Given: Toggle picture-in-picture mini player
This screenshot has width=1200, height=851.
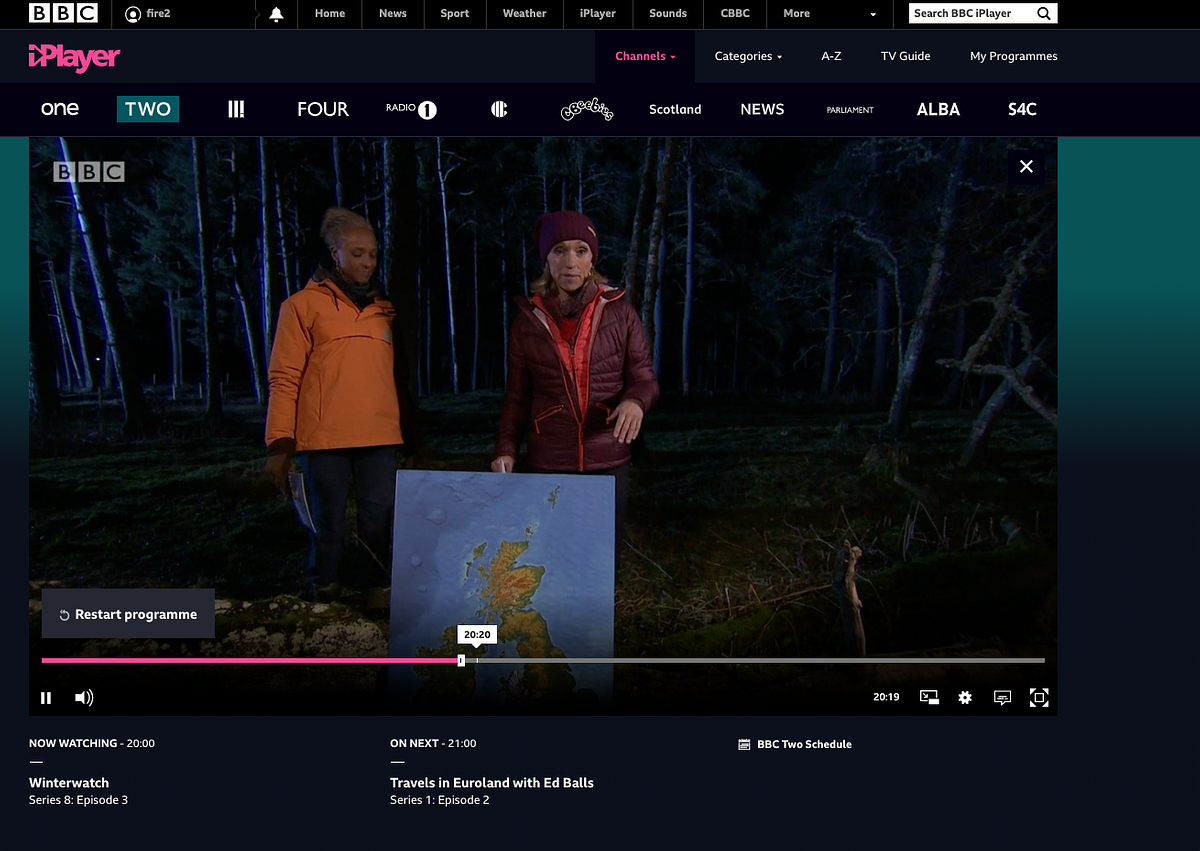Looking at the screenshot, I should click(x=929, y=698).
